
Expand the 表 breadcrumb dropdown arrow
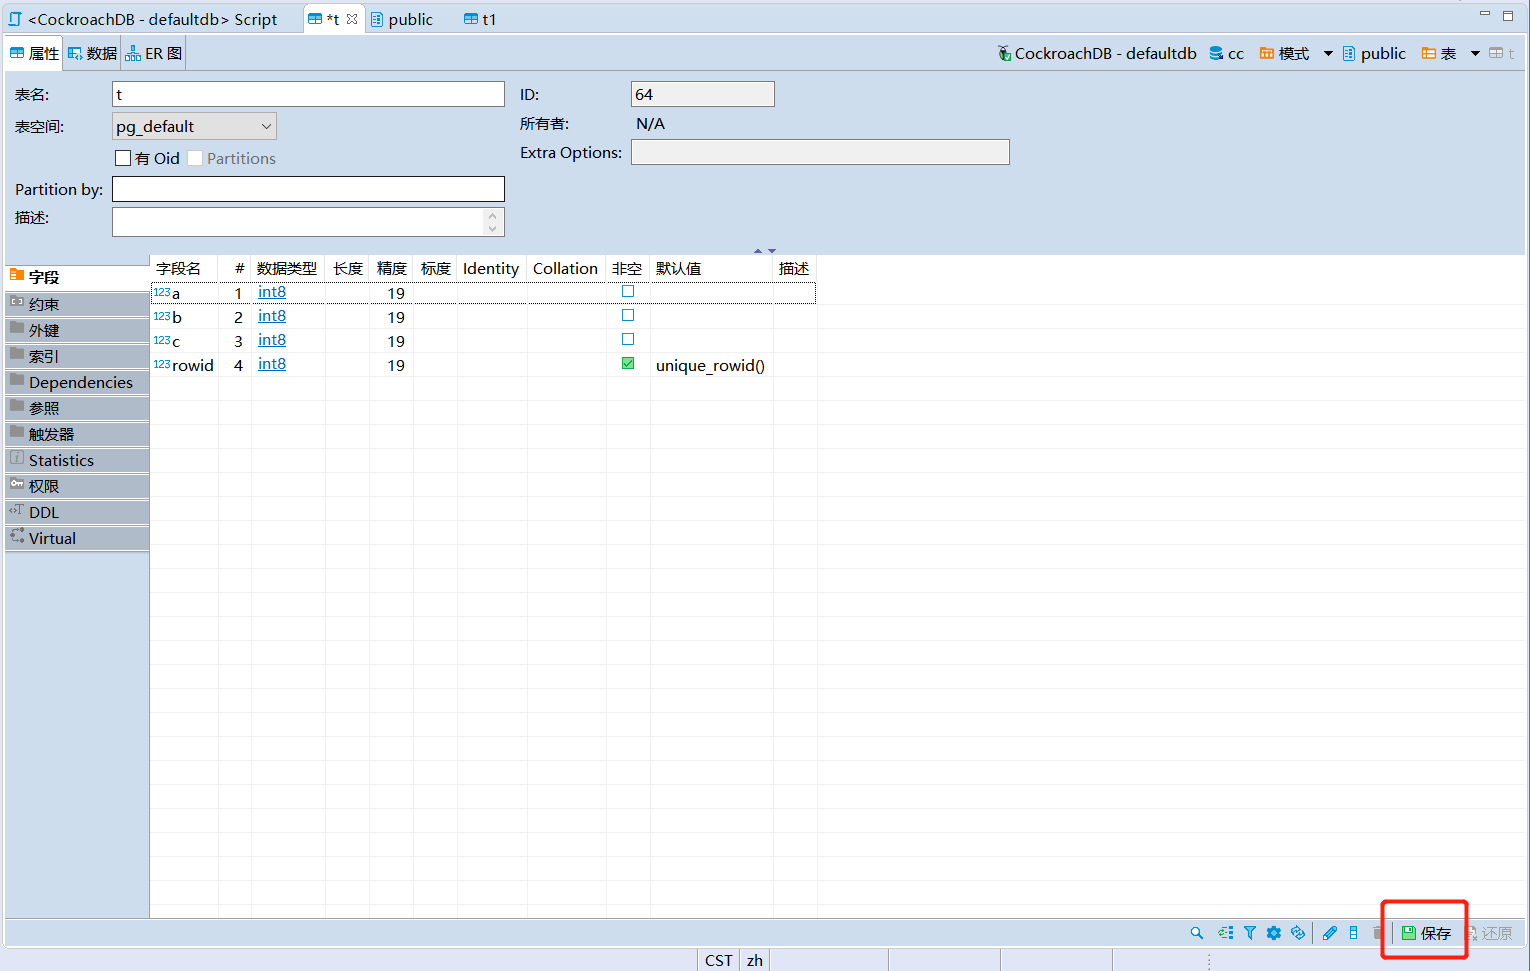click(x=1475, y=54)
